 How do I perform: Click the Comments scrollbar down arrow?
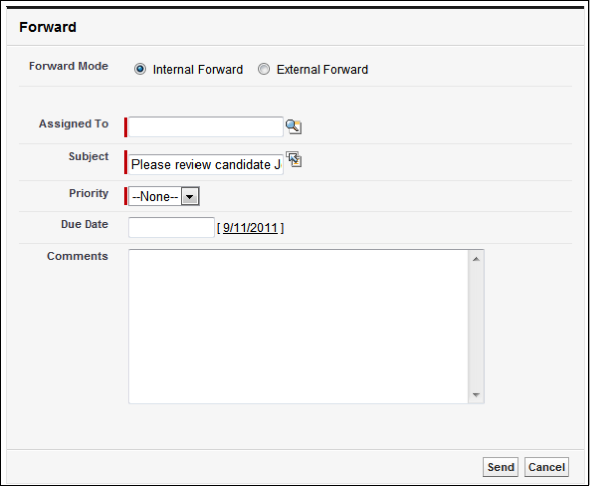pyautogui.click(x=476, y=395)
